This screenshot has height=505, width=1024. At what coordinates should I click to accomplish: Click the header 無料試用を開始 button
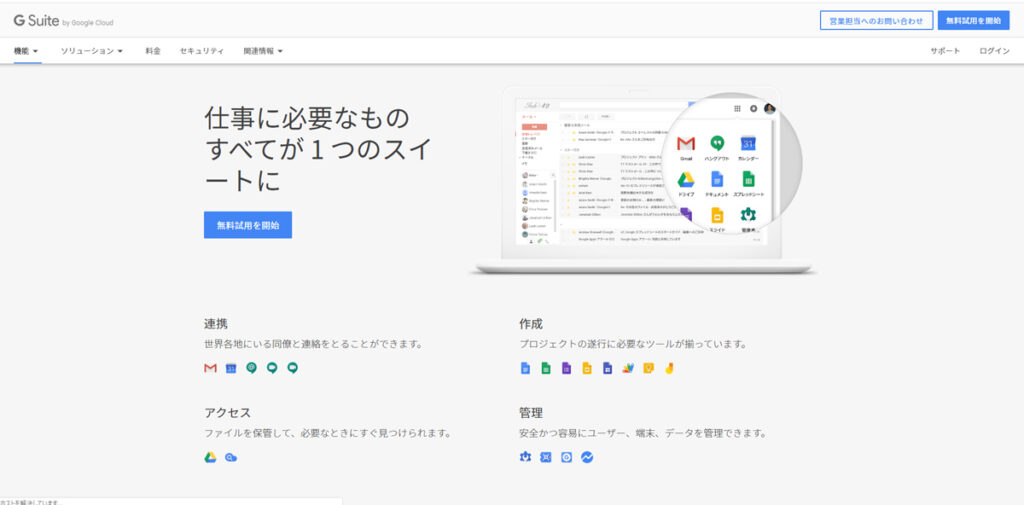(x=973, y=21)
